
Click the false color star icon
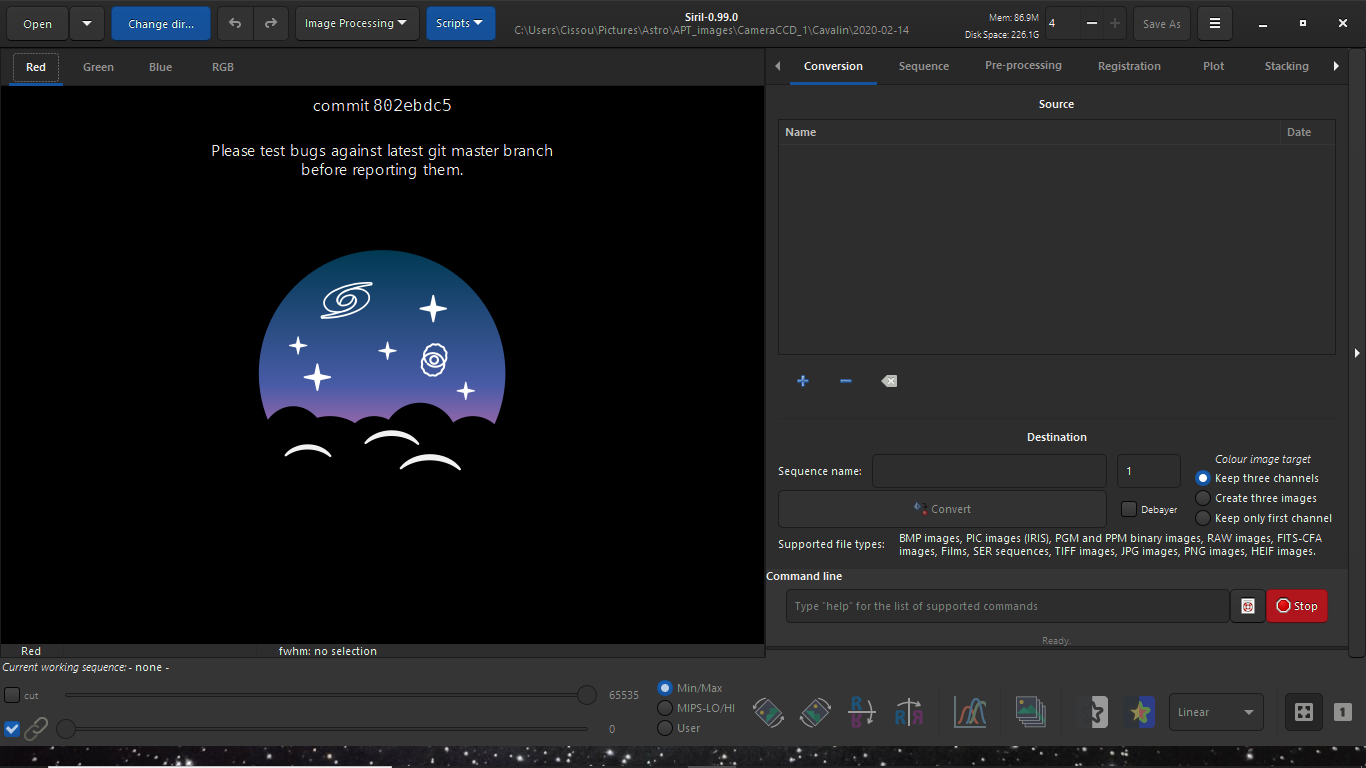1140,712
